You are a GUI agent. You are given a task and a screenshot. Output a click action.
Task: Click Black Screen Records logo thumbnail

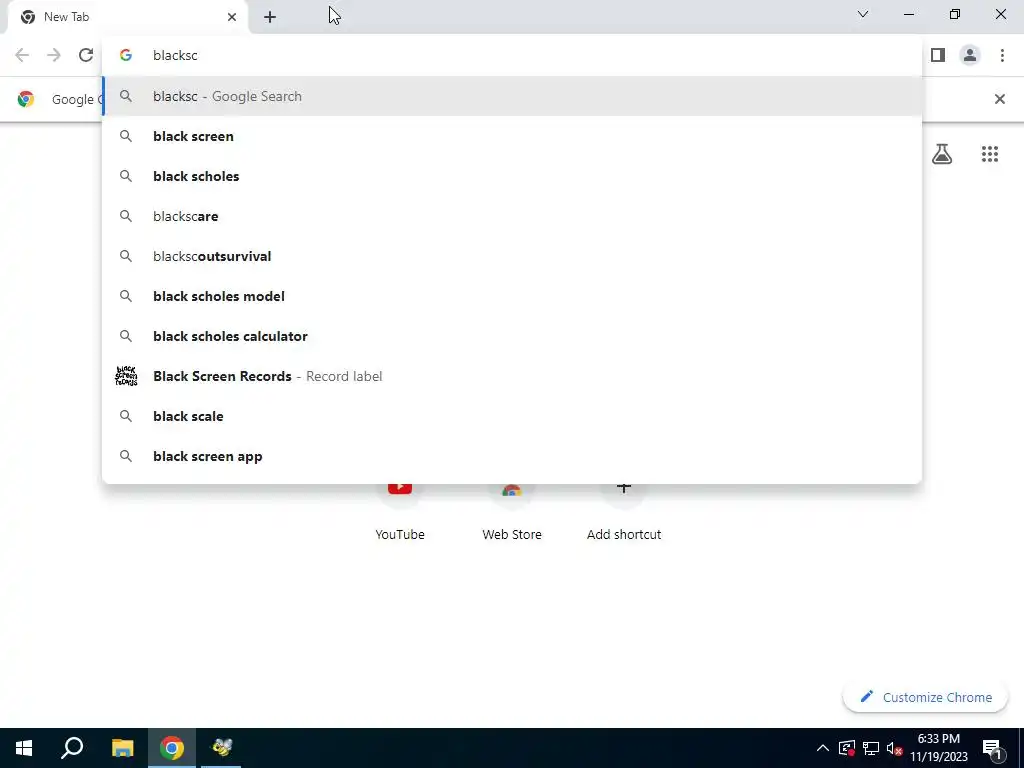coord(126,376)
